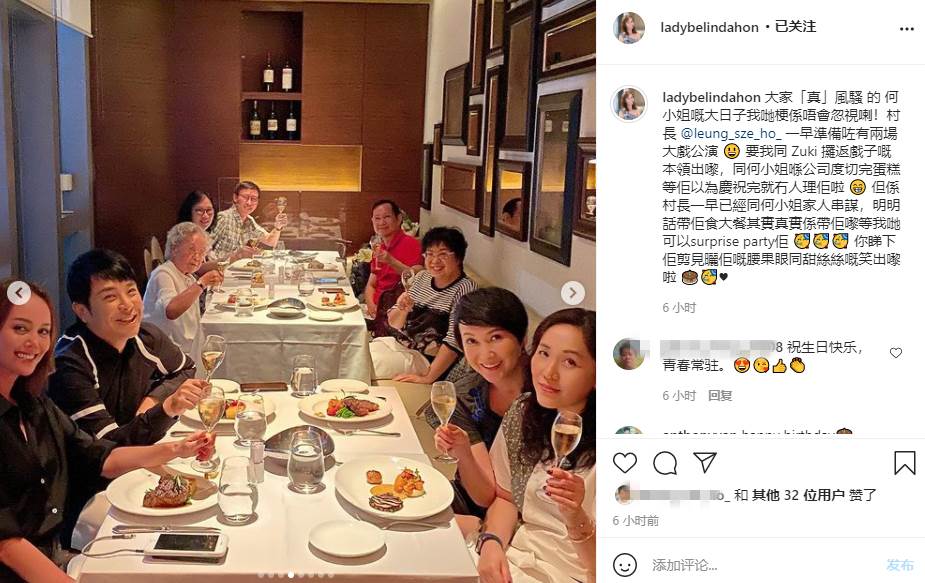Like the birthday wishes comment
Viewport: 925px width, 583px height.
896,353
